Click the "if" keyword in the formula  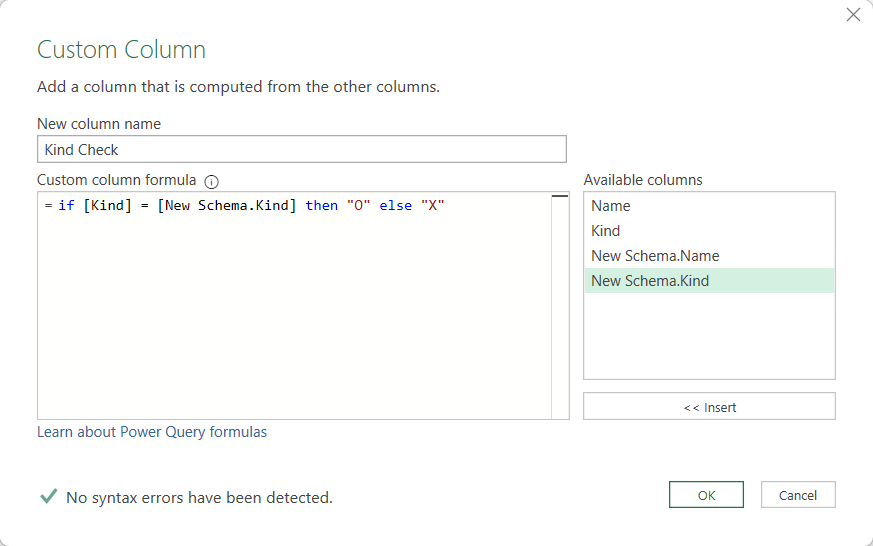66,206
